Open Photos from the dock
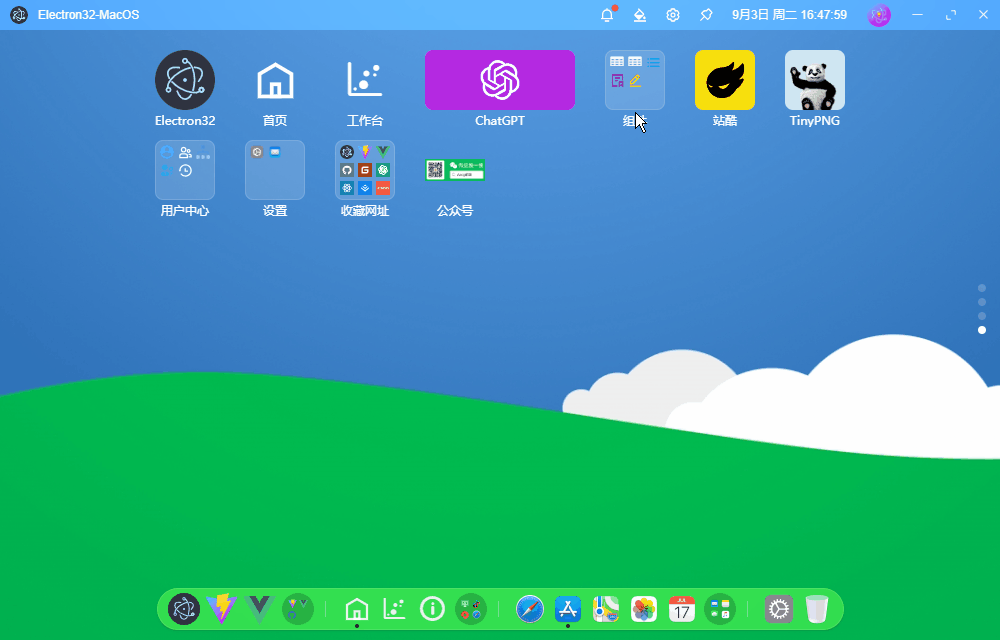This screenshot has height=640, width=1000. 643,609
